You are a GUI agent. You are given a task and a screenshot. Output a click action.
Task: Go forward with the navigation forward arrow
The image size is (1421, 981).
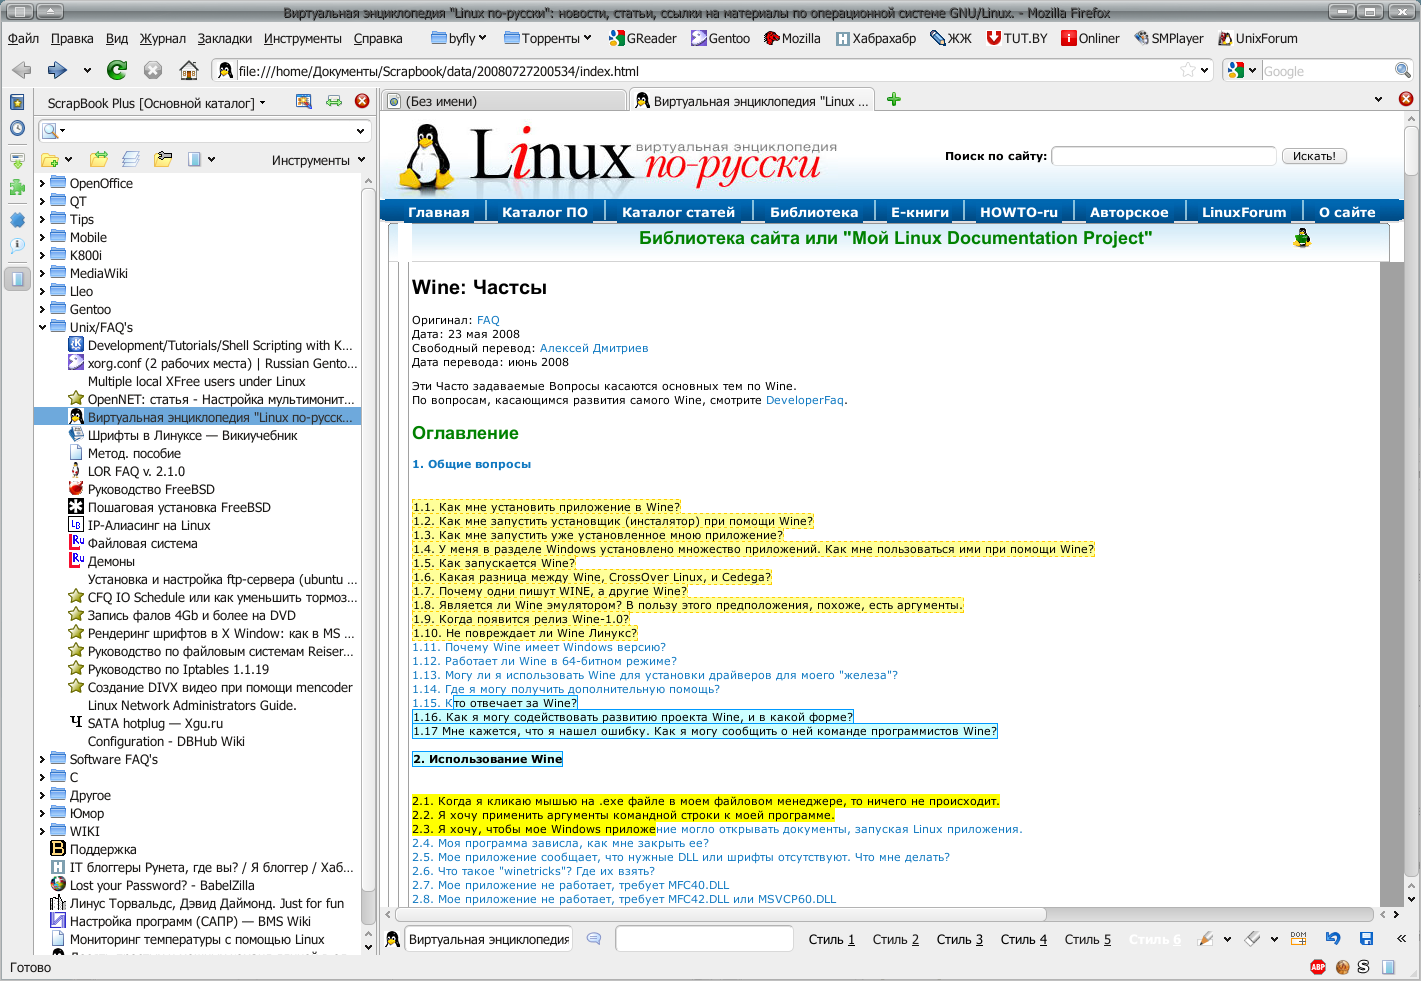coord(57,70)
